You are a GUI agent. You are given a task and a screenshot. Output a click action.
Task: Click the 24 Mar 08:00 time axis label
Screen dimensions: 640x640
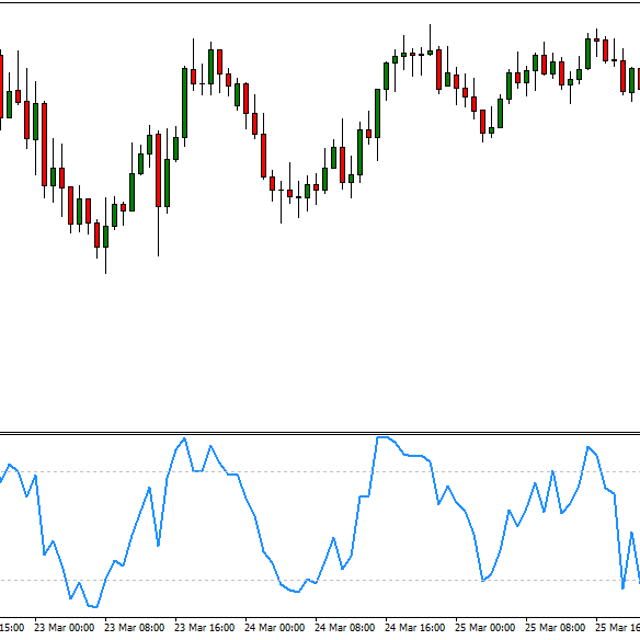click(344, 628)
